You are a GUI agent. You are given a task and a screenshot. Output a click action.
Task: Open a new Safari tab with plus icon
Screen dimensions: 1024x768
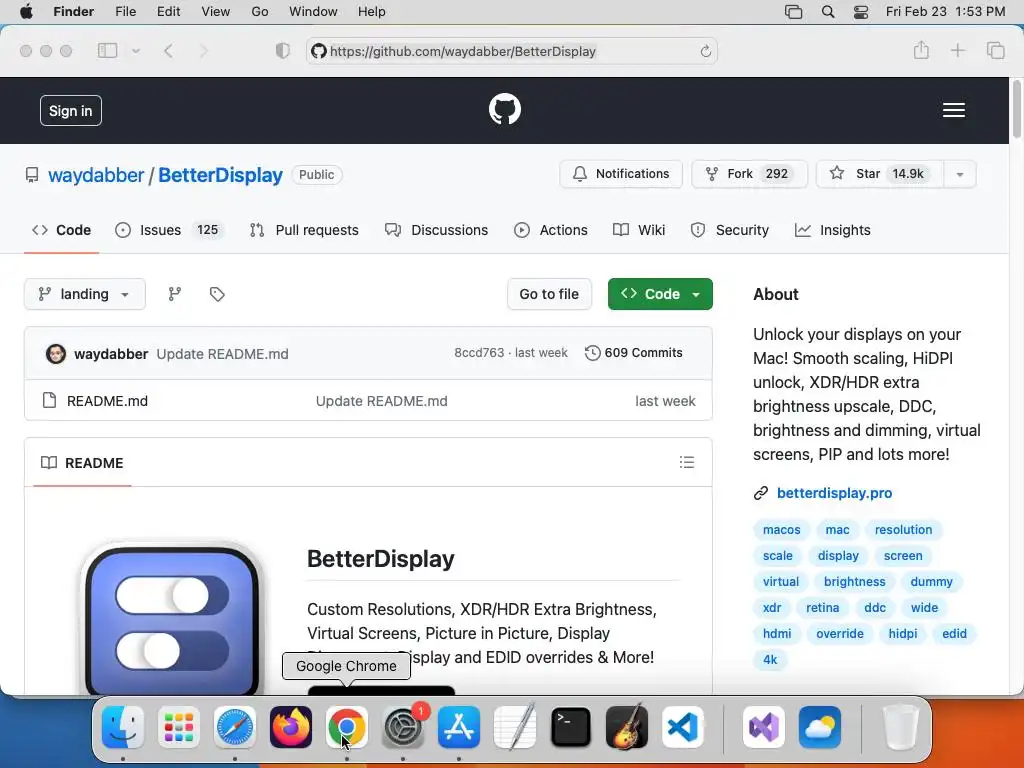click(x=957, y=50)
